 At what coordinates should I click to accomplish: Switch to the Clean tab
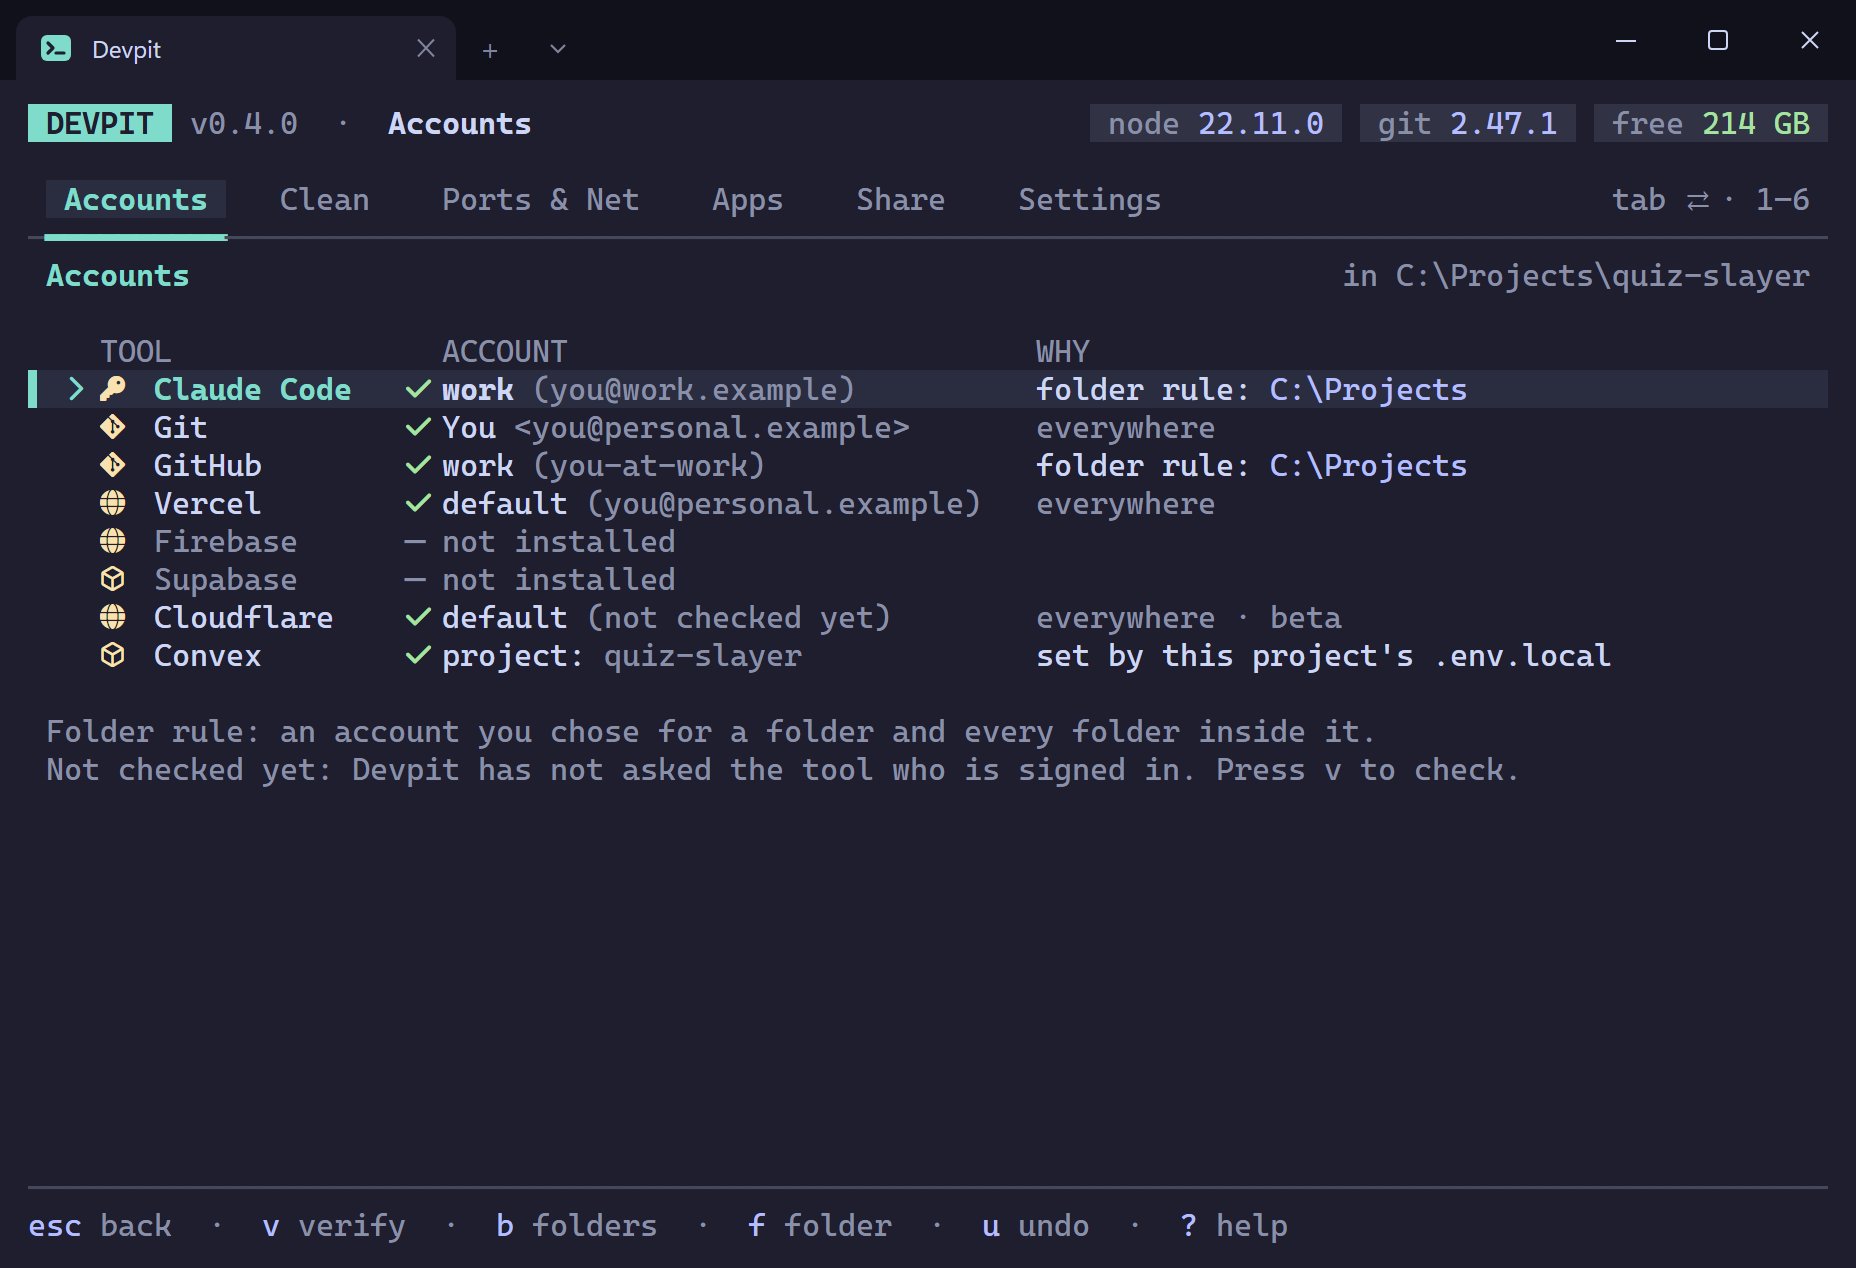tap(324, 200)
